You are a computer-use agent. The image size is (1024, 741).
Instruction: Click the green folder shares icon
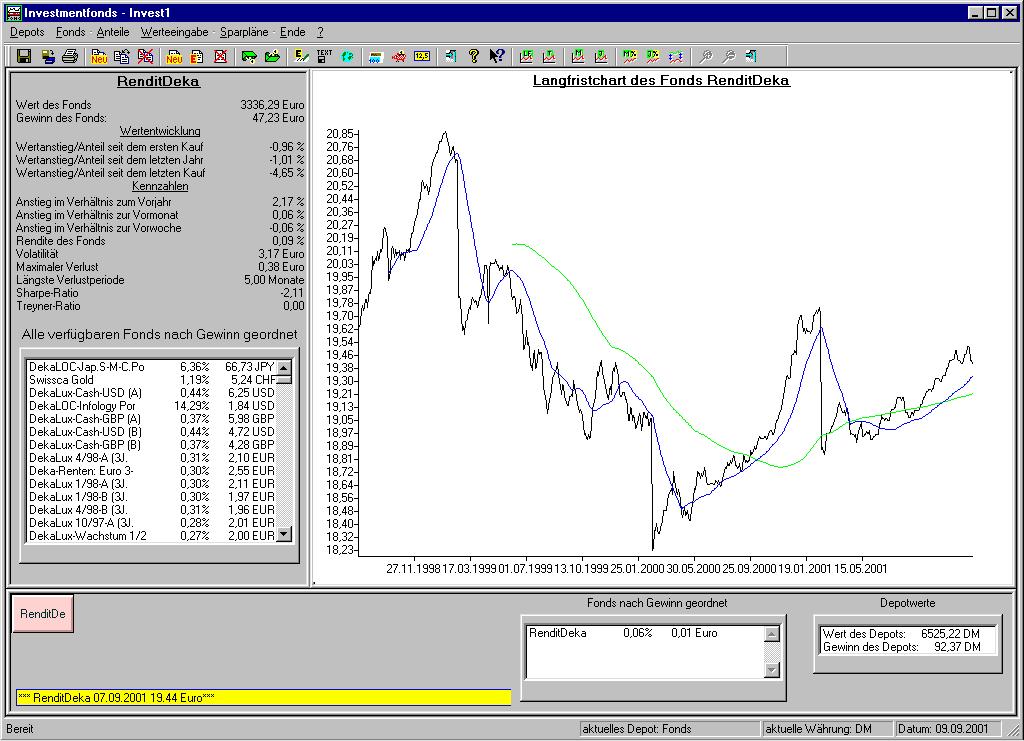pos(272,56)
